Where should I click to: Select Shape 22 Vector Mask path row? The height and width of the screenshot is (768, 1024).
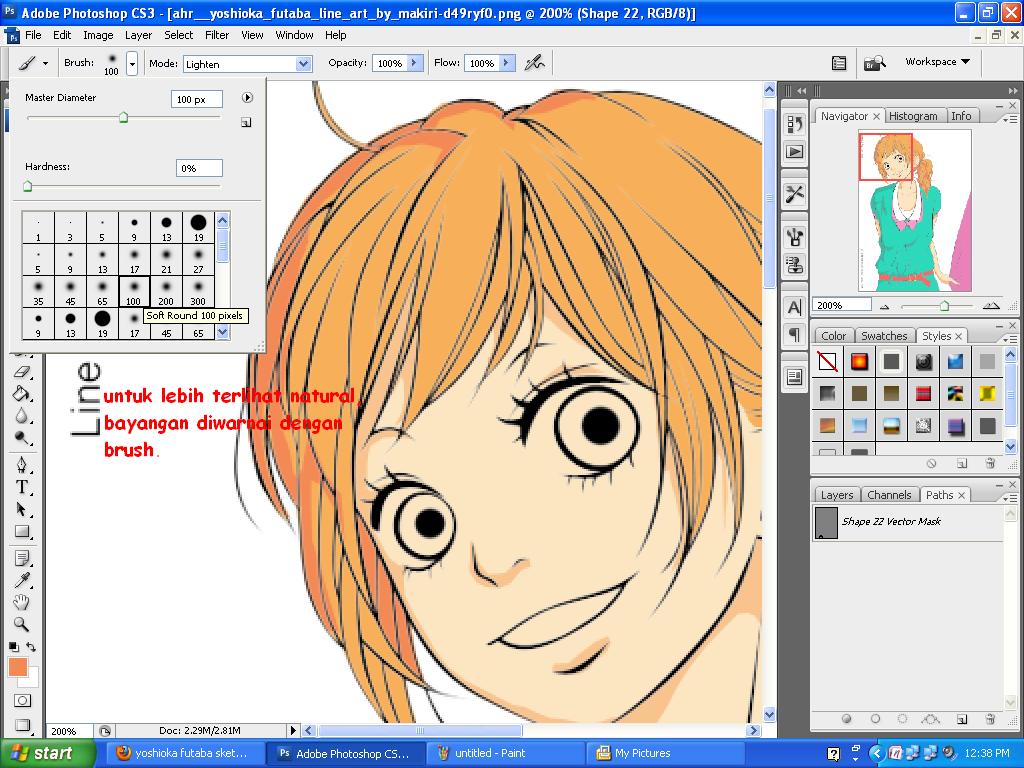908,522
